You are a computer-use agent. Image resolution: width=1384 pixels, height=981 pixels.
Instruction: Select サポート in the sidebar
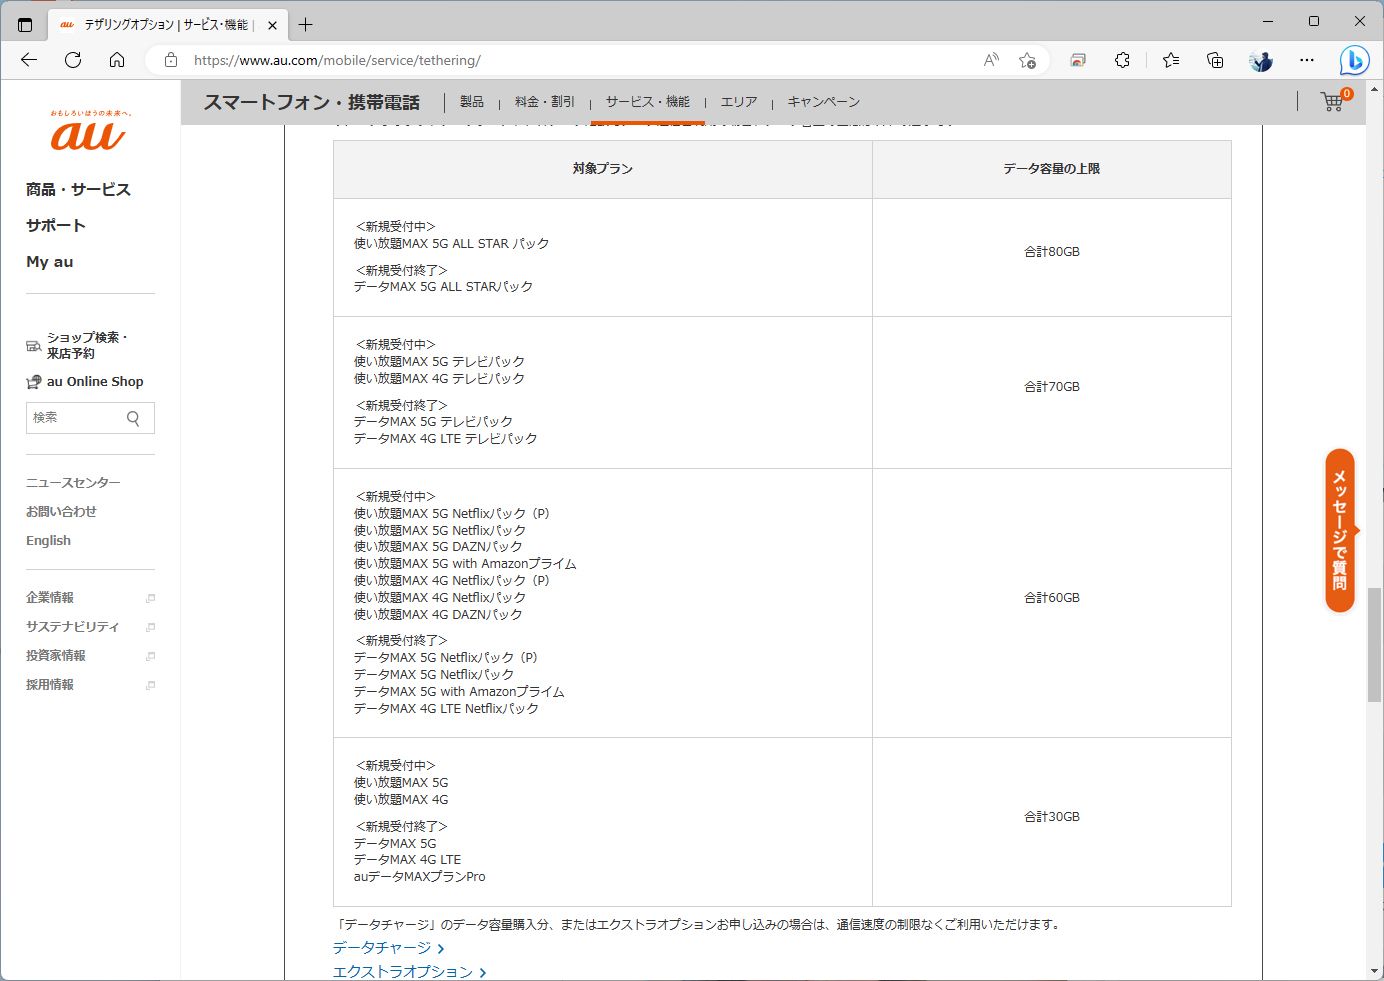(56, 225)
